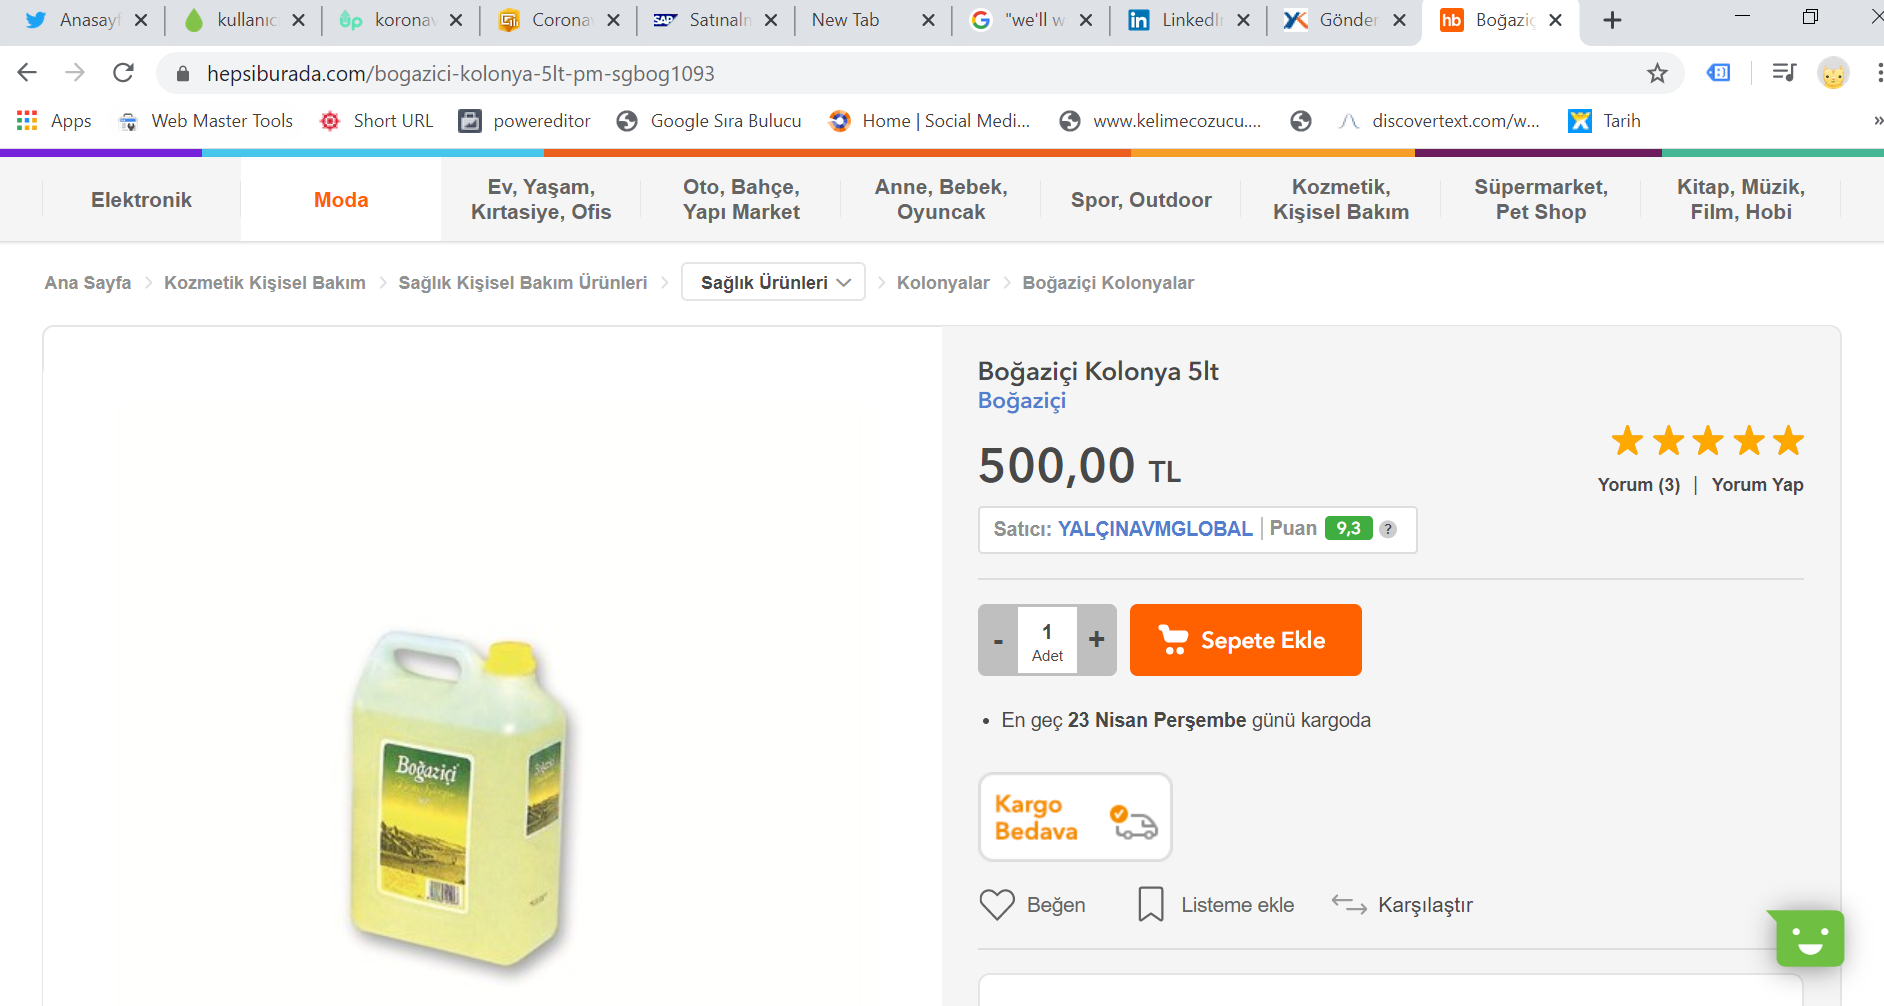1884x1006 pixels.
Task: Click the Karşılaştır compare arrows
Action: click(x=1349, y=905)
